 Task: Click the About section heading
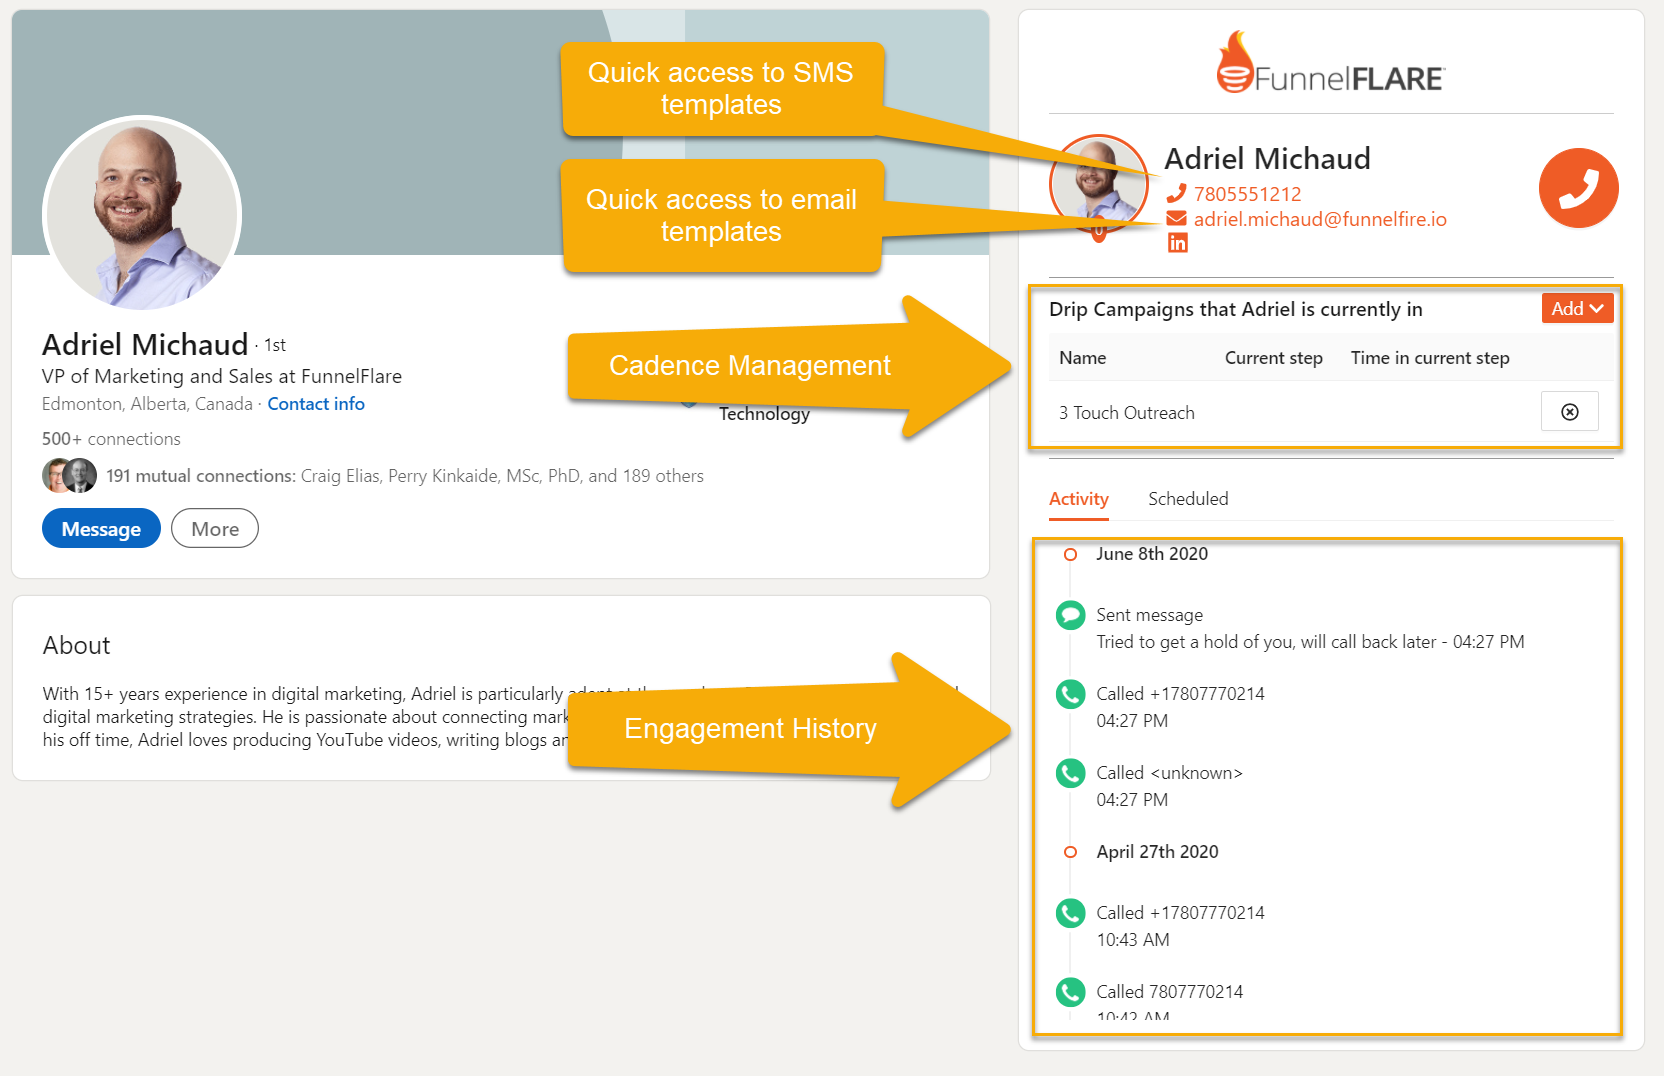tap(76, 646)
